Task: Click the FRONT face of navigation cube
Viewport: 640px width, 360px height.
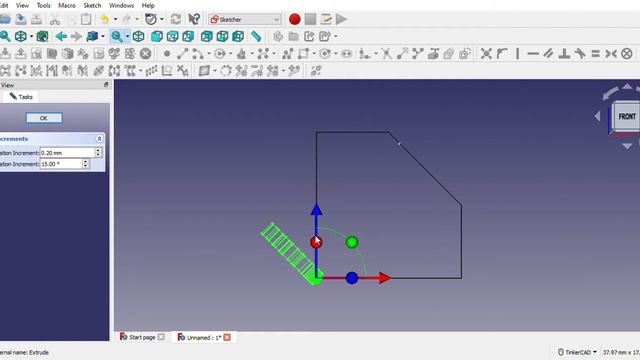Action: [627, 116]
